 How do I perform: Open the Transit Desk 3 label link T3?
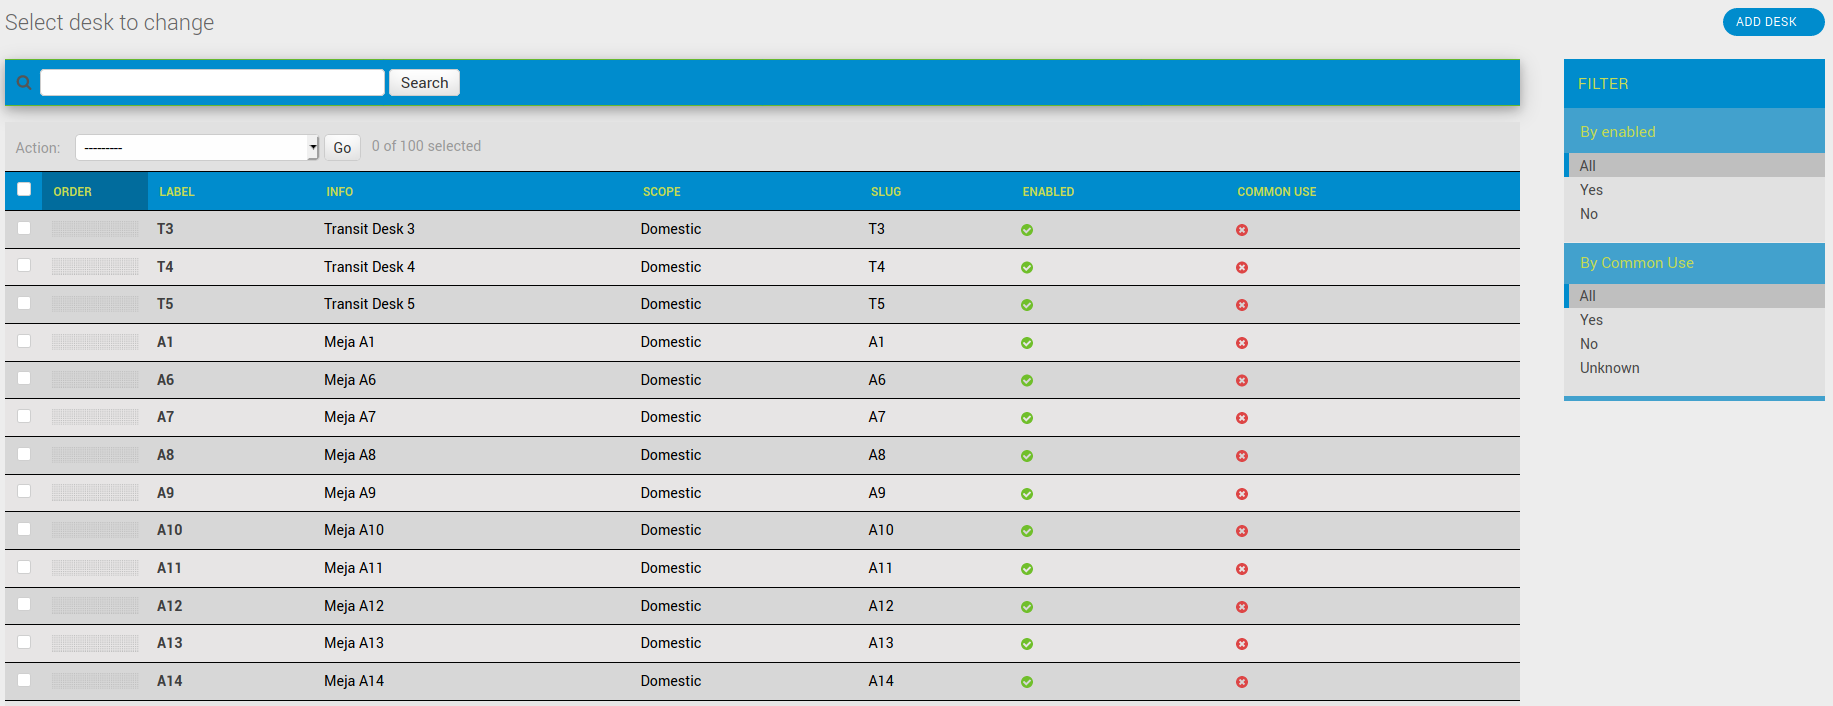tap(165, 229)
